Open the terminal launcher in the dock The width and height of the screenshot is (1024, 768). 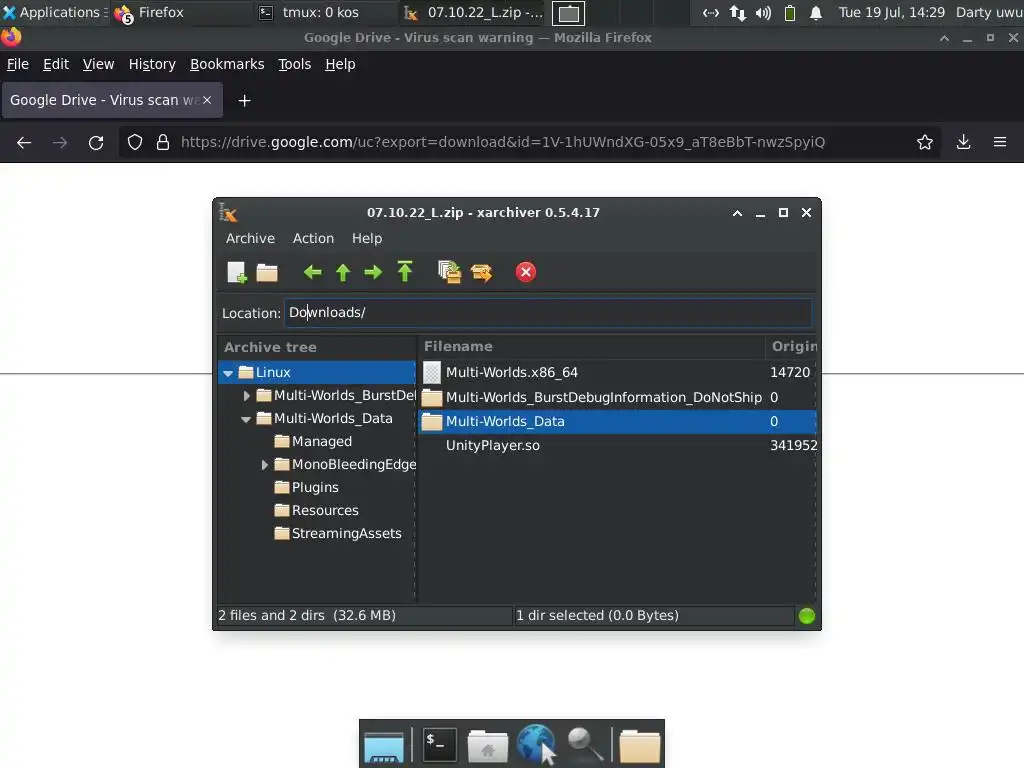tap(440, 744)
